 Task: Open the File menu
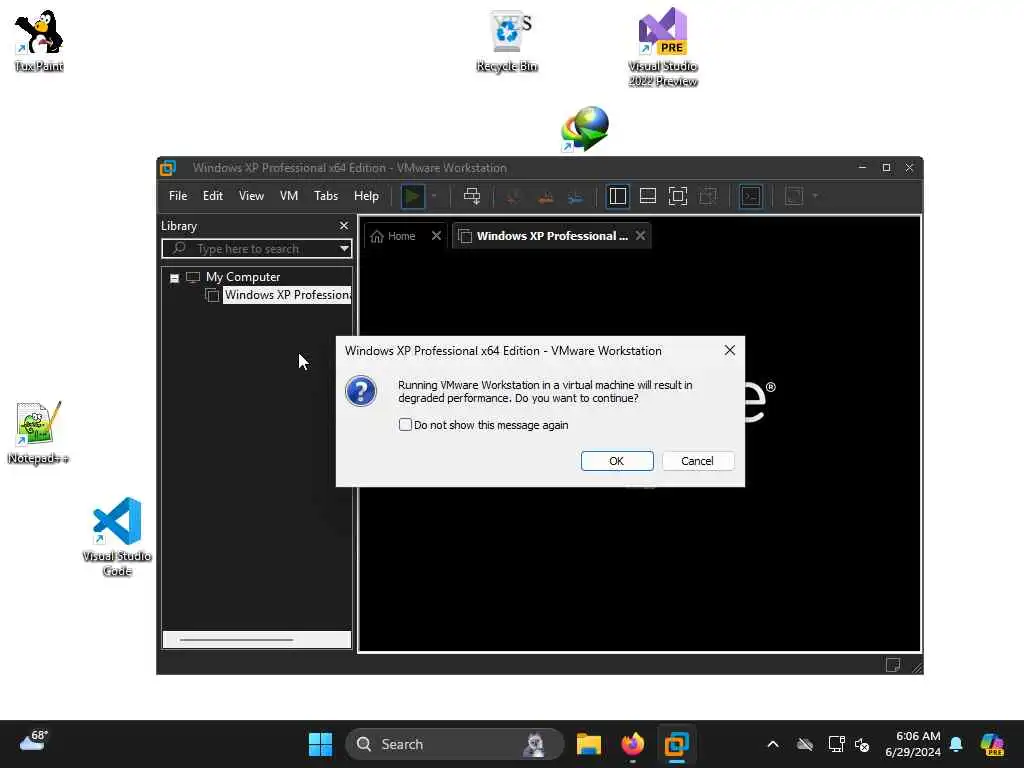[178, 196]
